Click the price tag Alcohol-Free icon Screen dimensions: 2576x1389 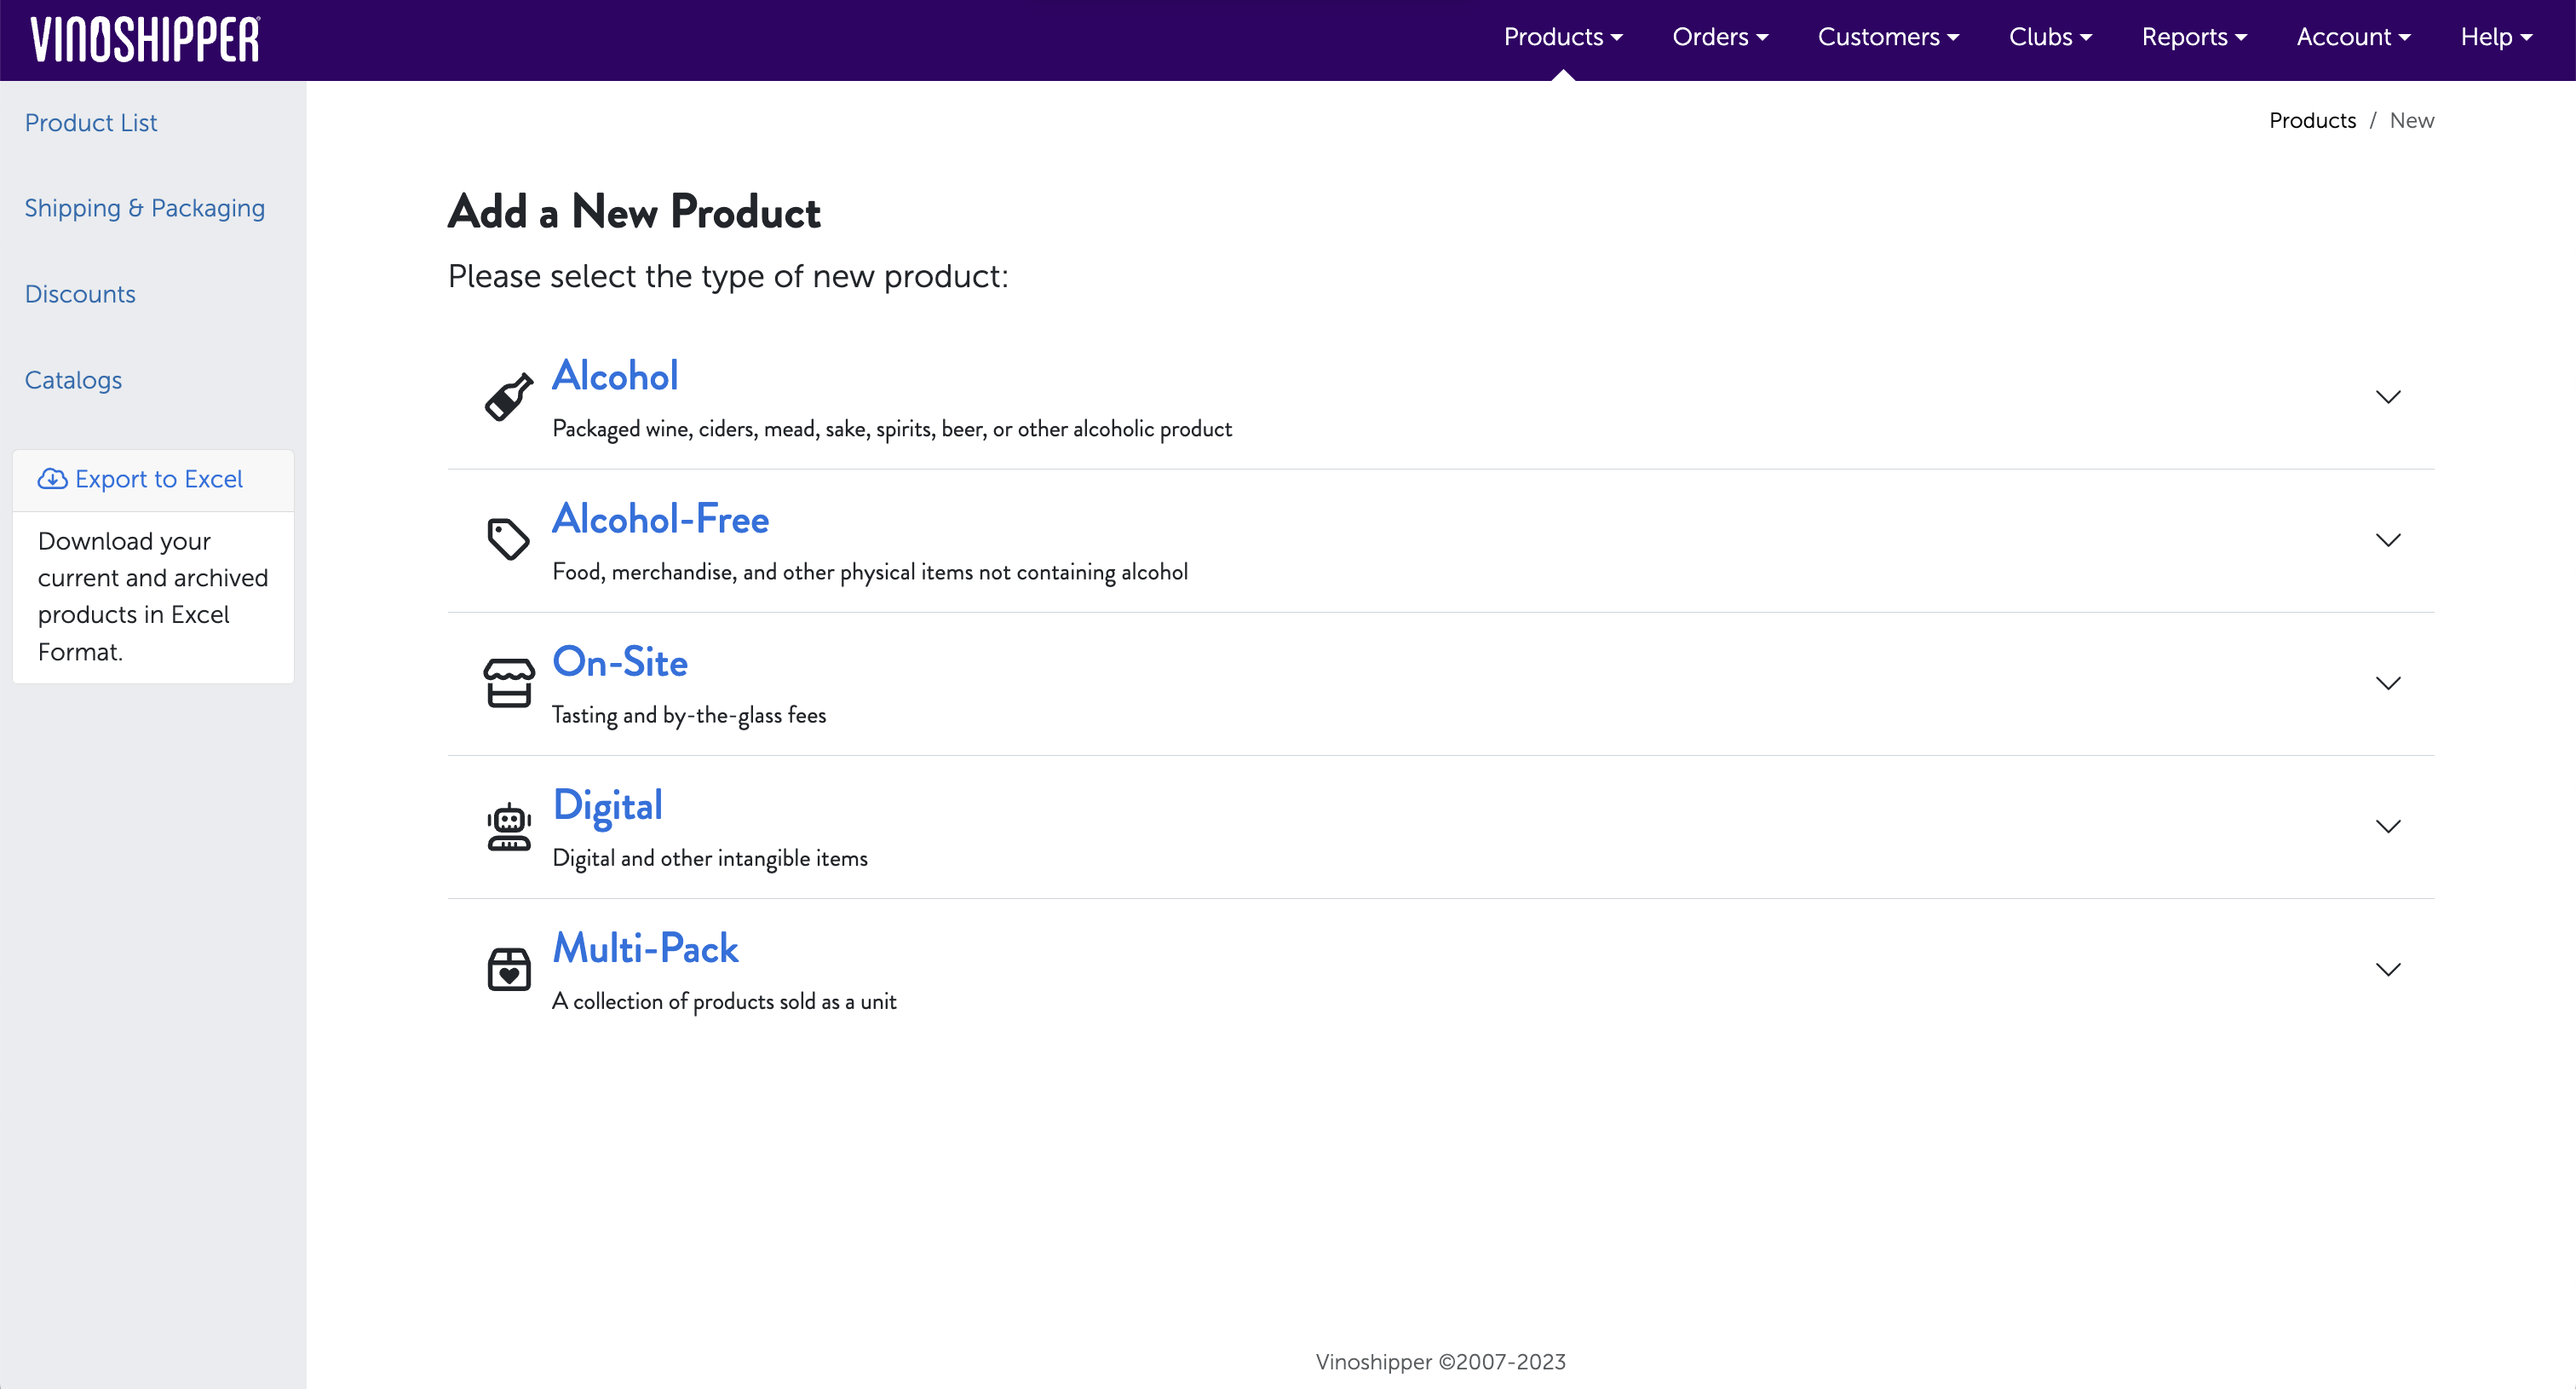click(508, 540)
